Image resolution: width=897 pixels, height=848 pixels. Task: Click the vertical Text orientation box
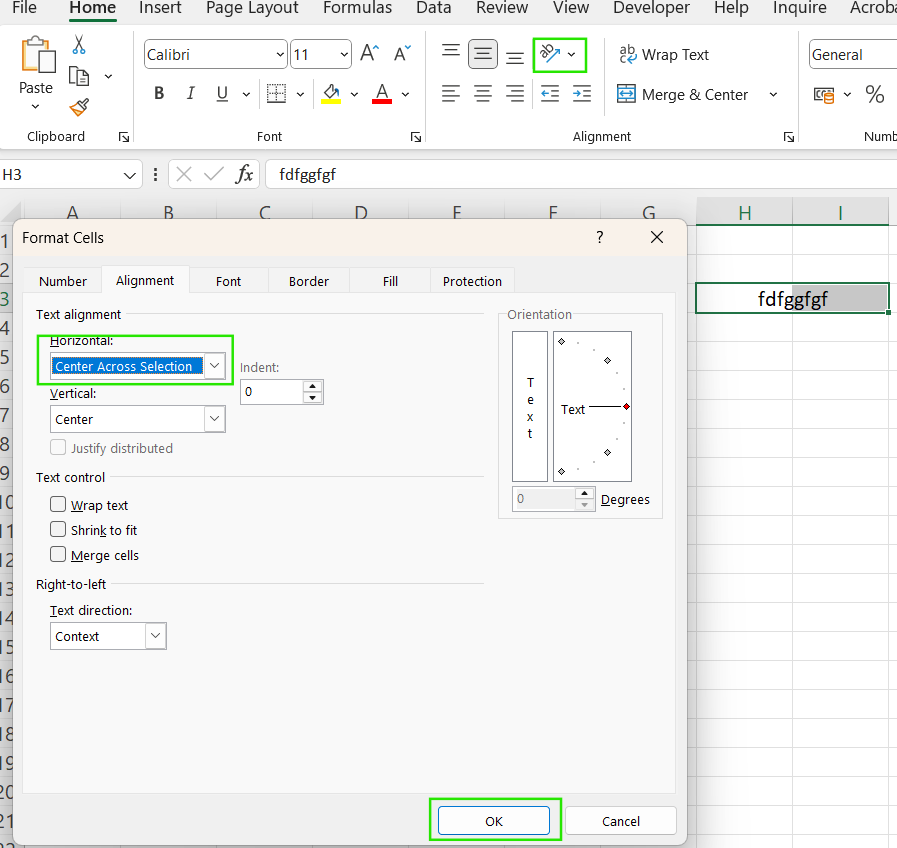tap(530, 407)
